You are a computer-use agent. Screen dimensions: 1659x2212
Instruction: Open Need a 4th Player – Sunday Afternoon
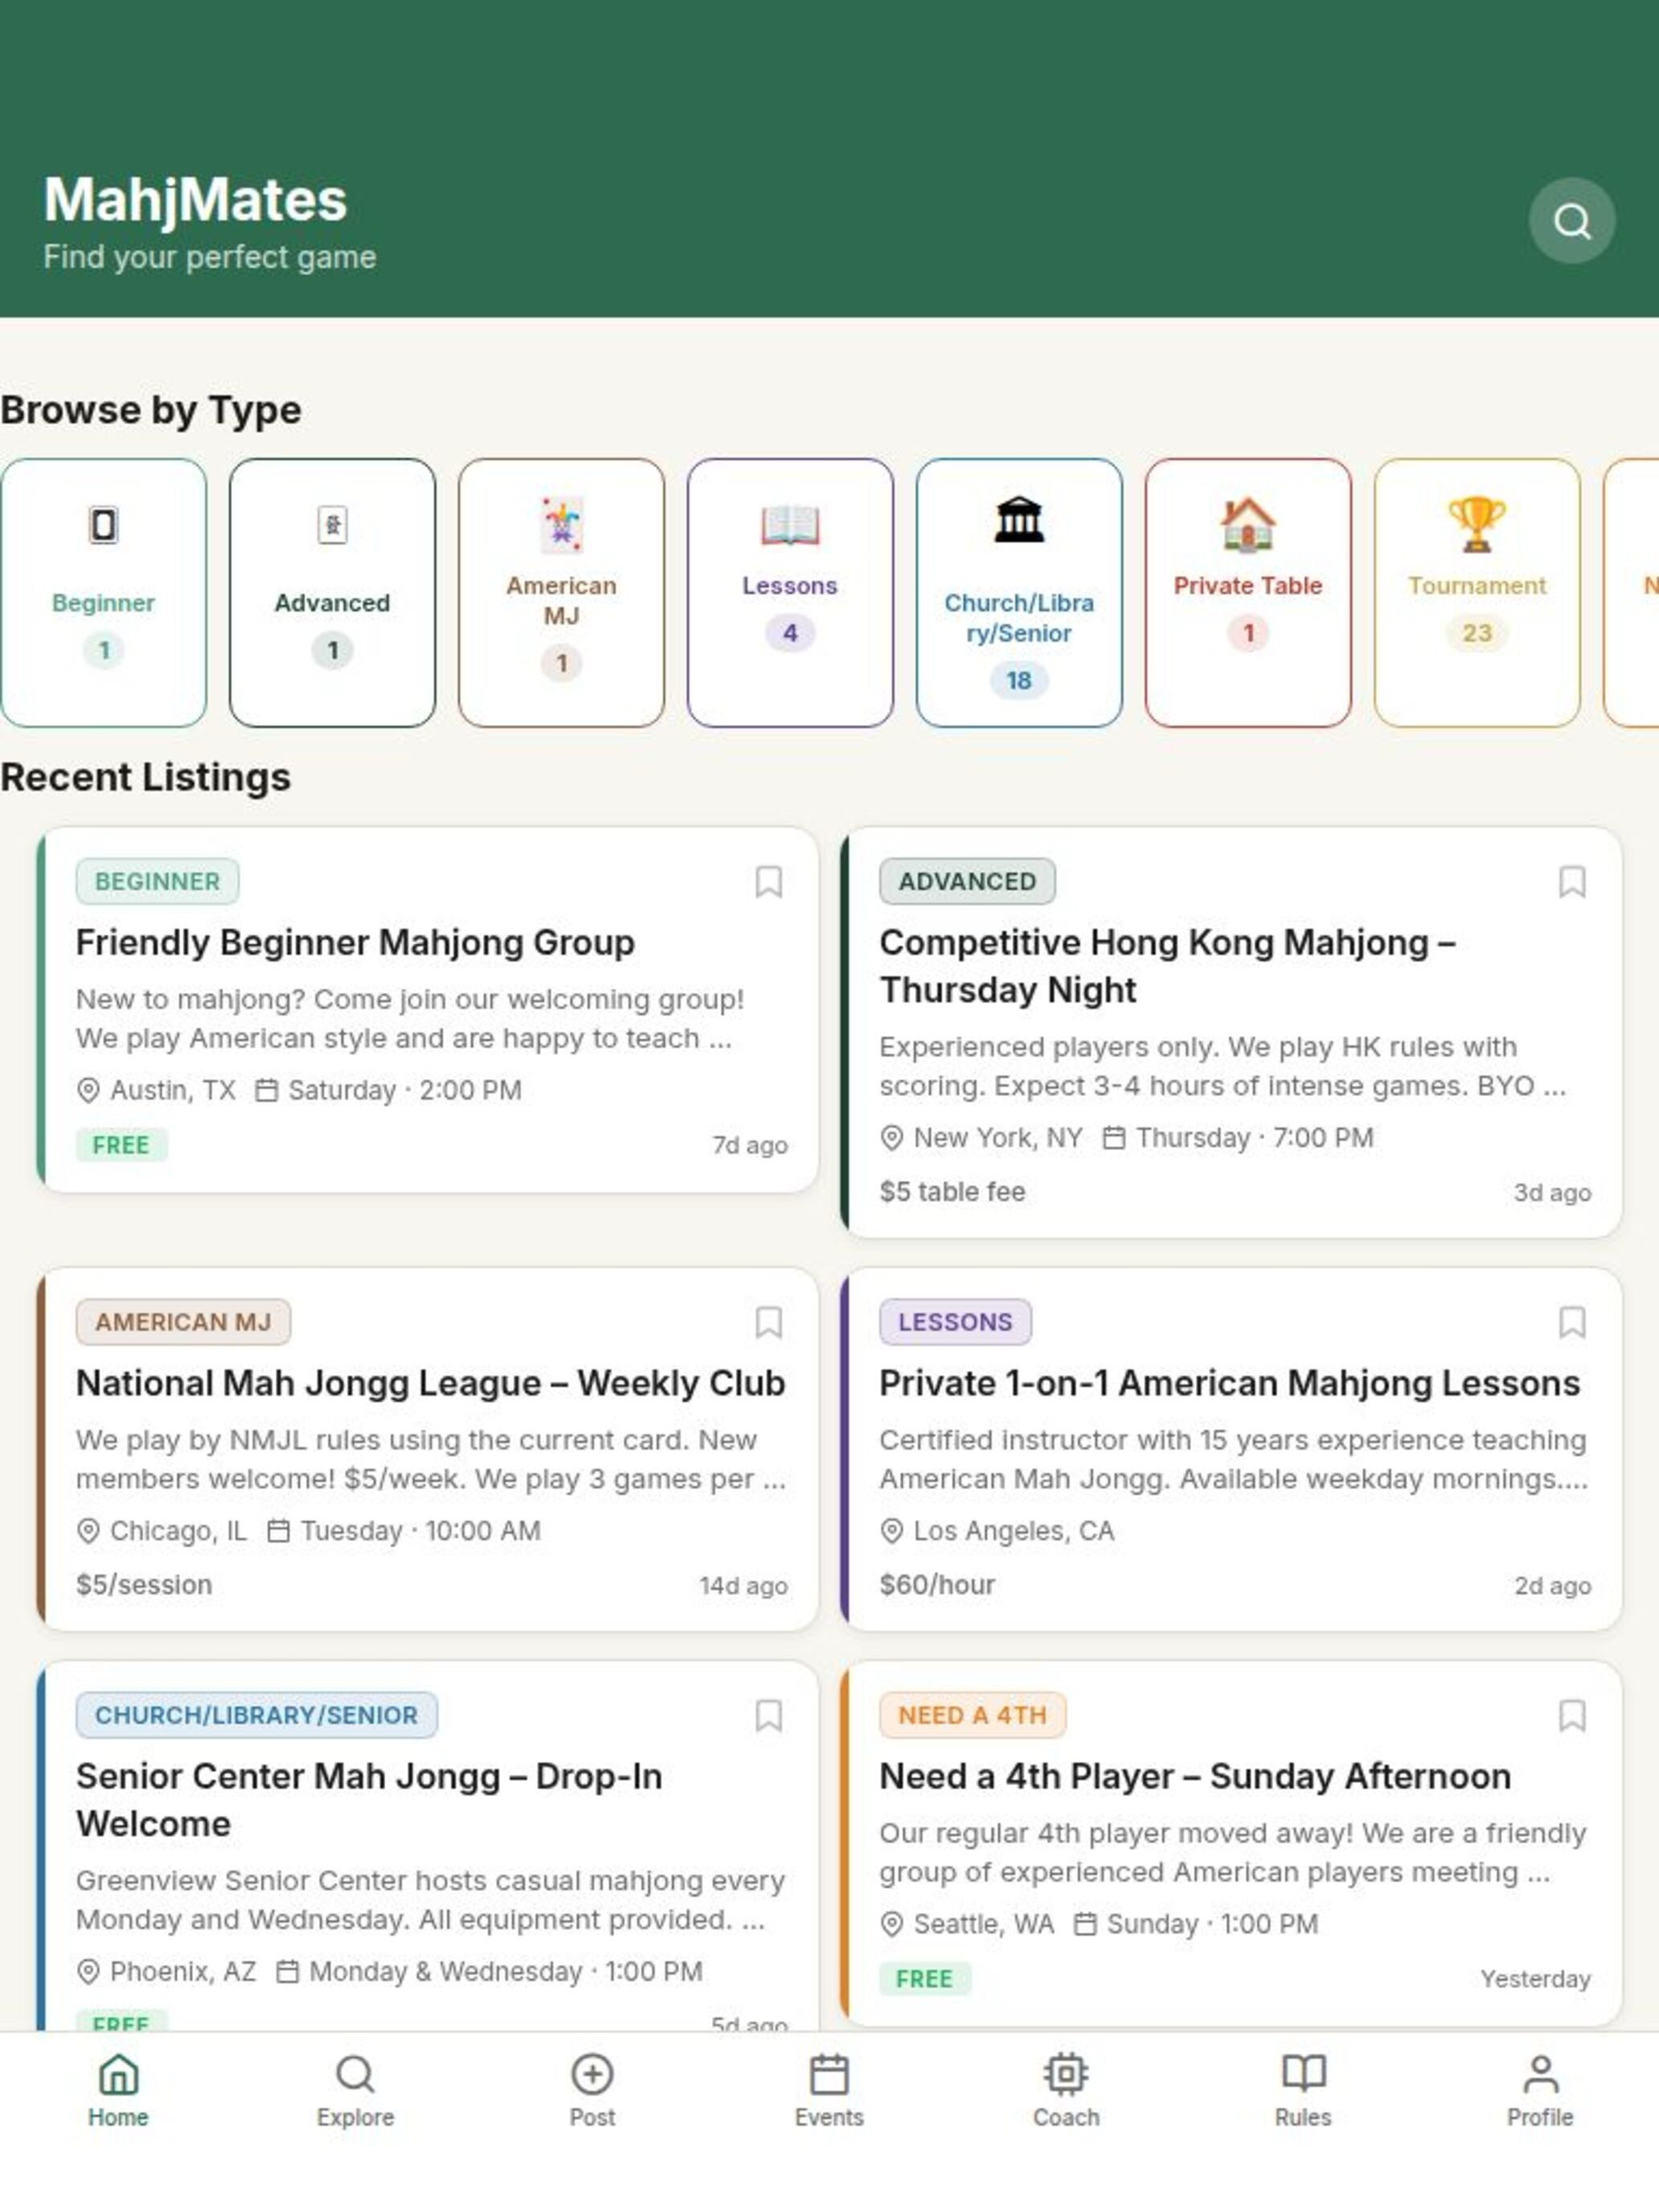click(x=1195, y=1776)
